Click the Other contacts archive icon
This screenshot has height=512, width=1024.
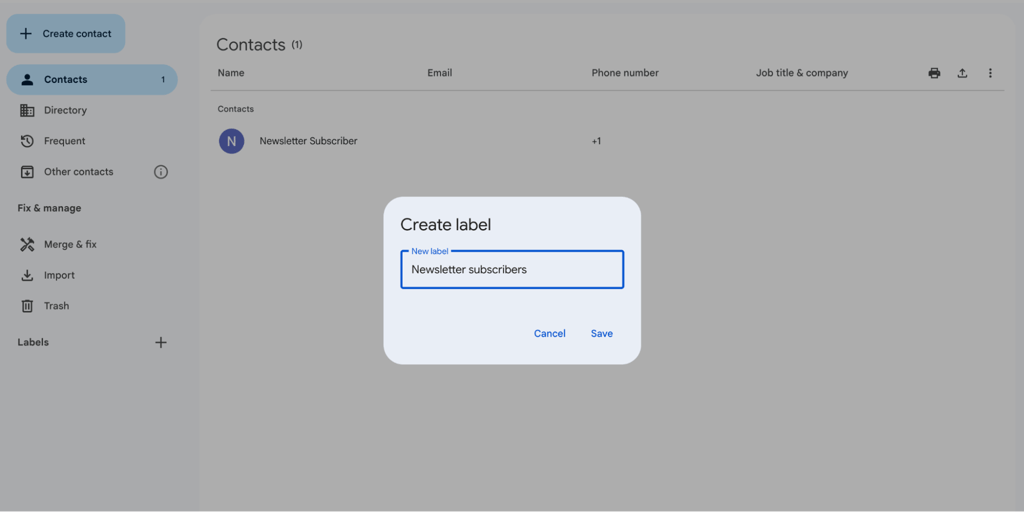tap(27, 172)
